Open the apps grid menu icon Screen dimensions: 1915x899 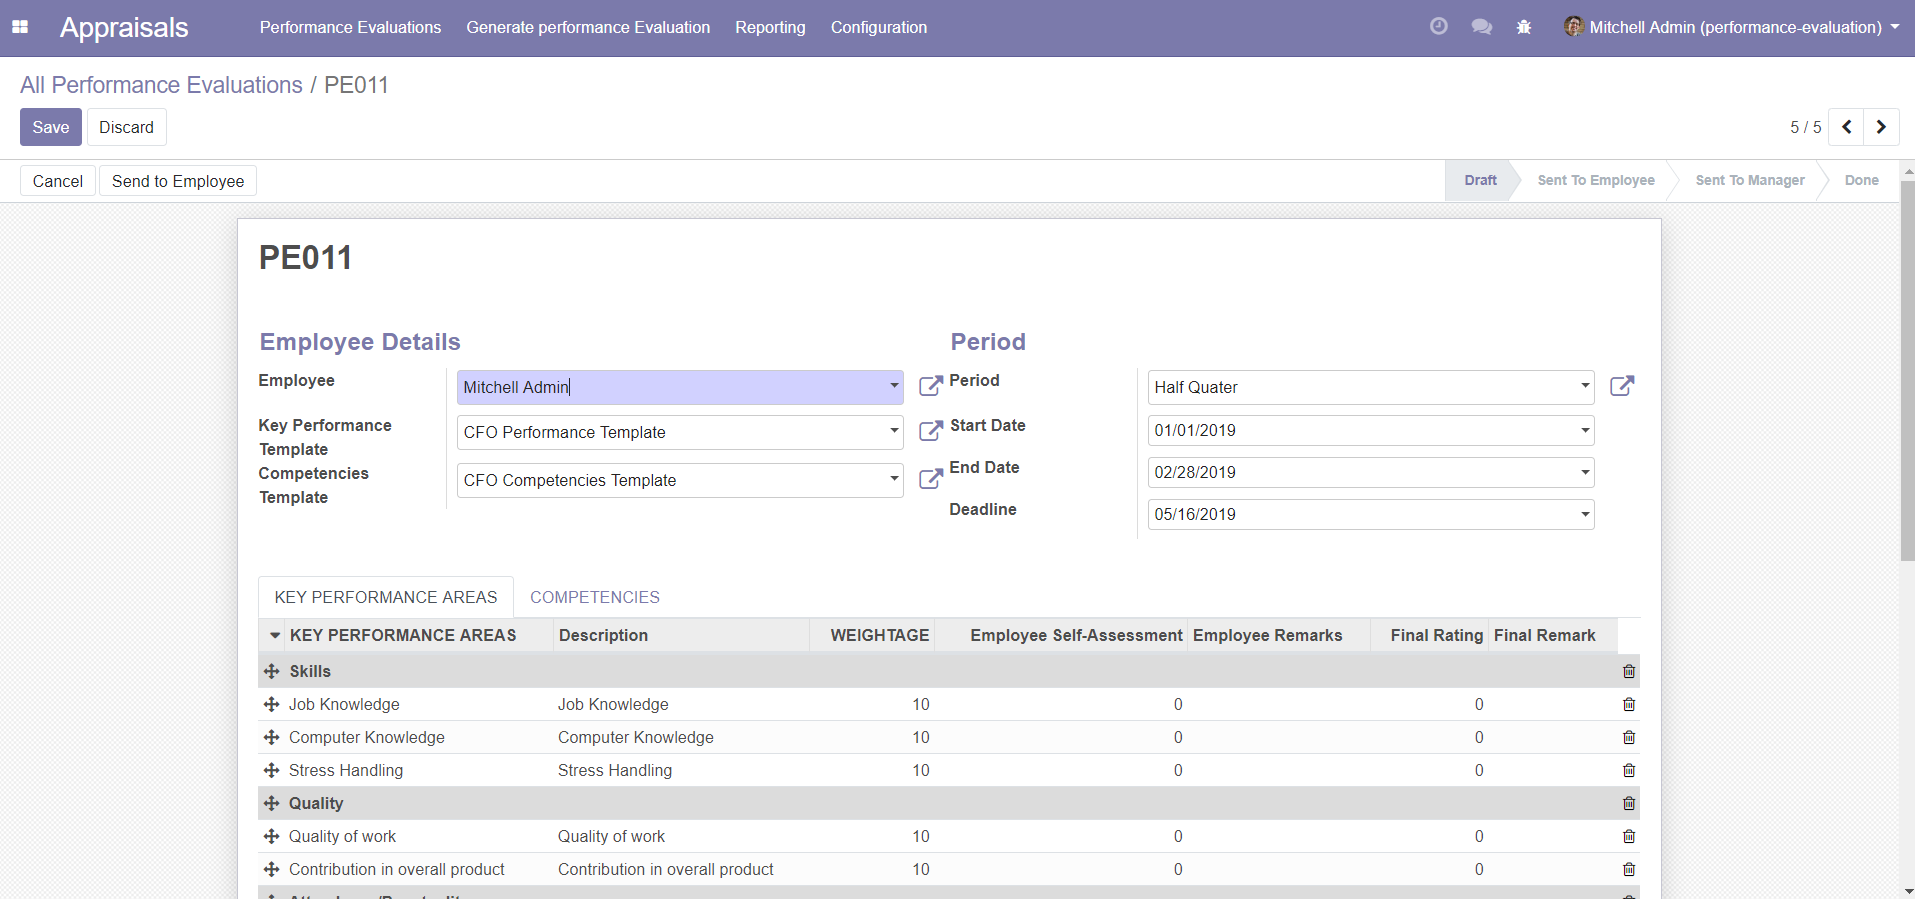point(20,27)
